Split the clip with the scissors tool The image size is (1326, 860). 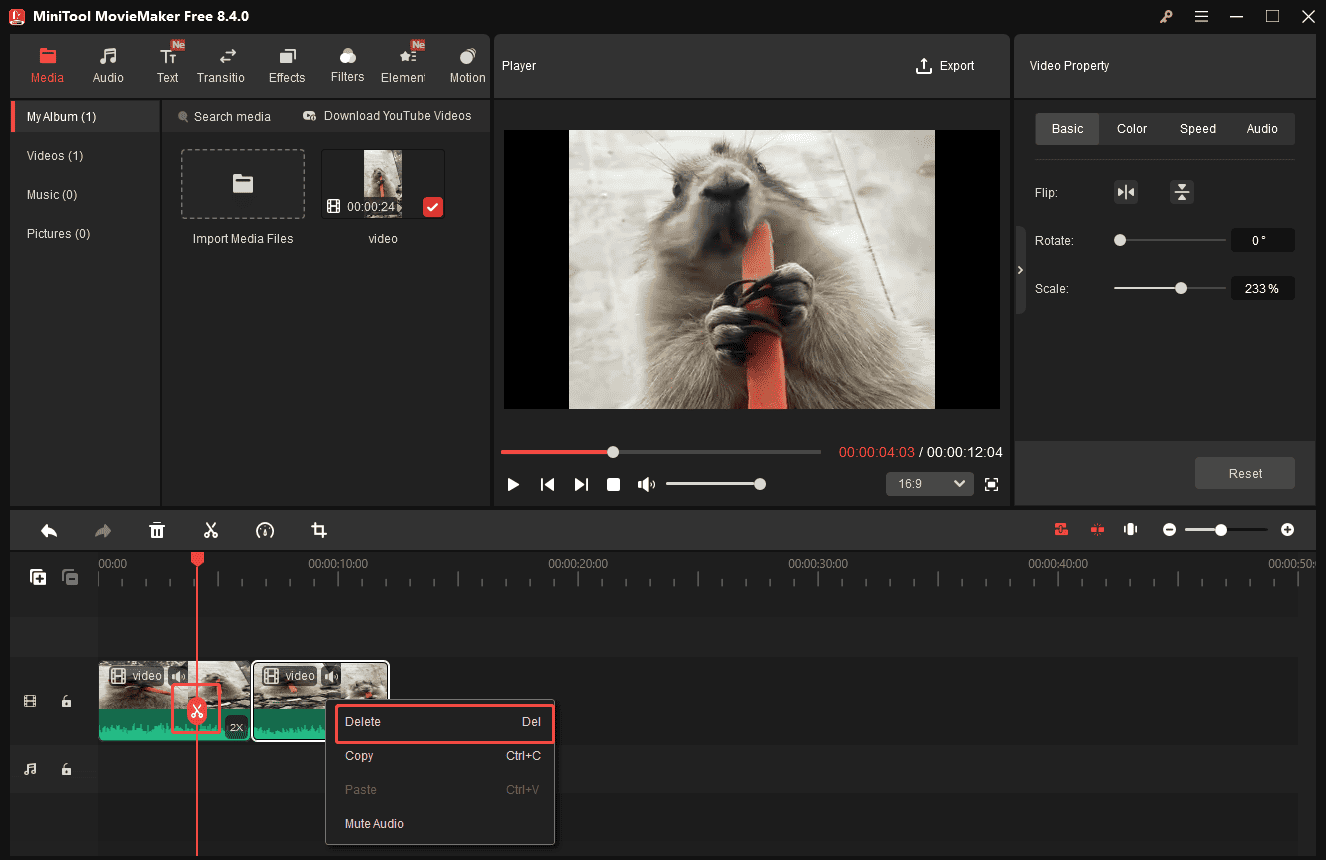211,529
